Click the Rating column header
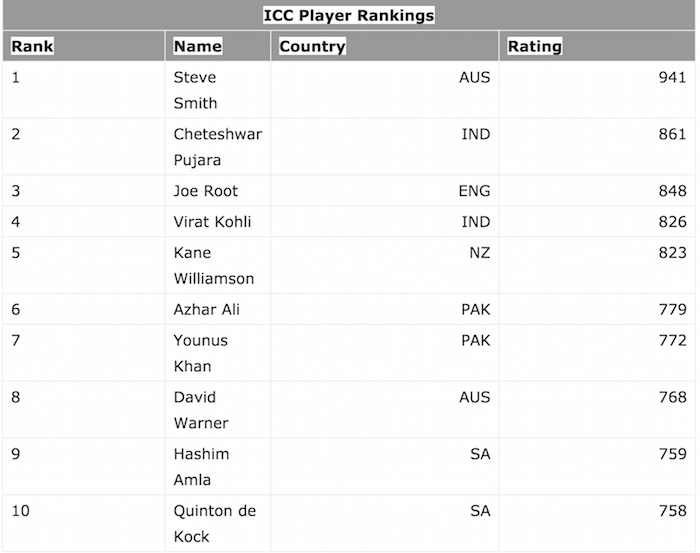The width and height of the screenshot is (700, 553). pyautogui.click(x=535, y=46)
